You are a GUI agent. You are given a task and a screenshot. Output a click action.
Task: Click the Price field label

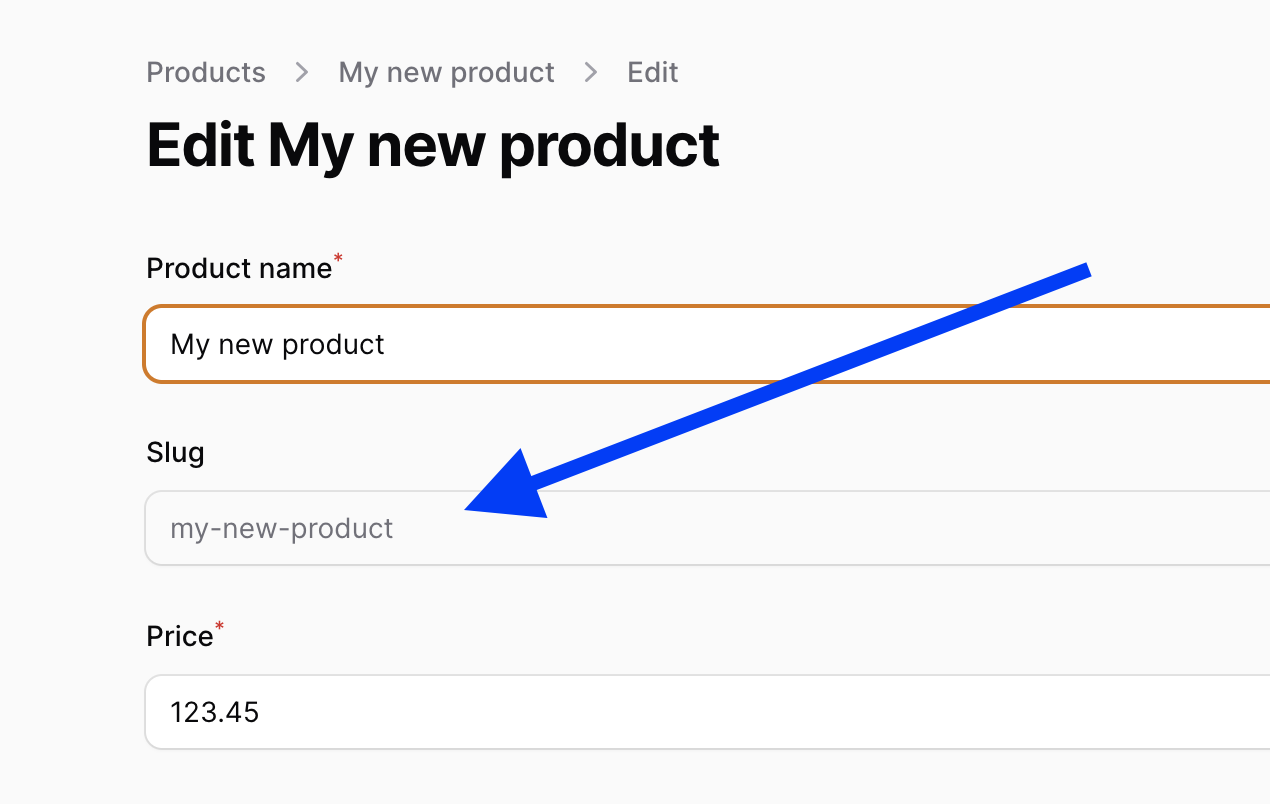(180, 637)
